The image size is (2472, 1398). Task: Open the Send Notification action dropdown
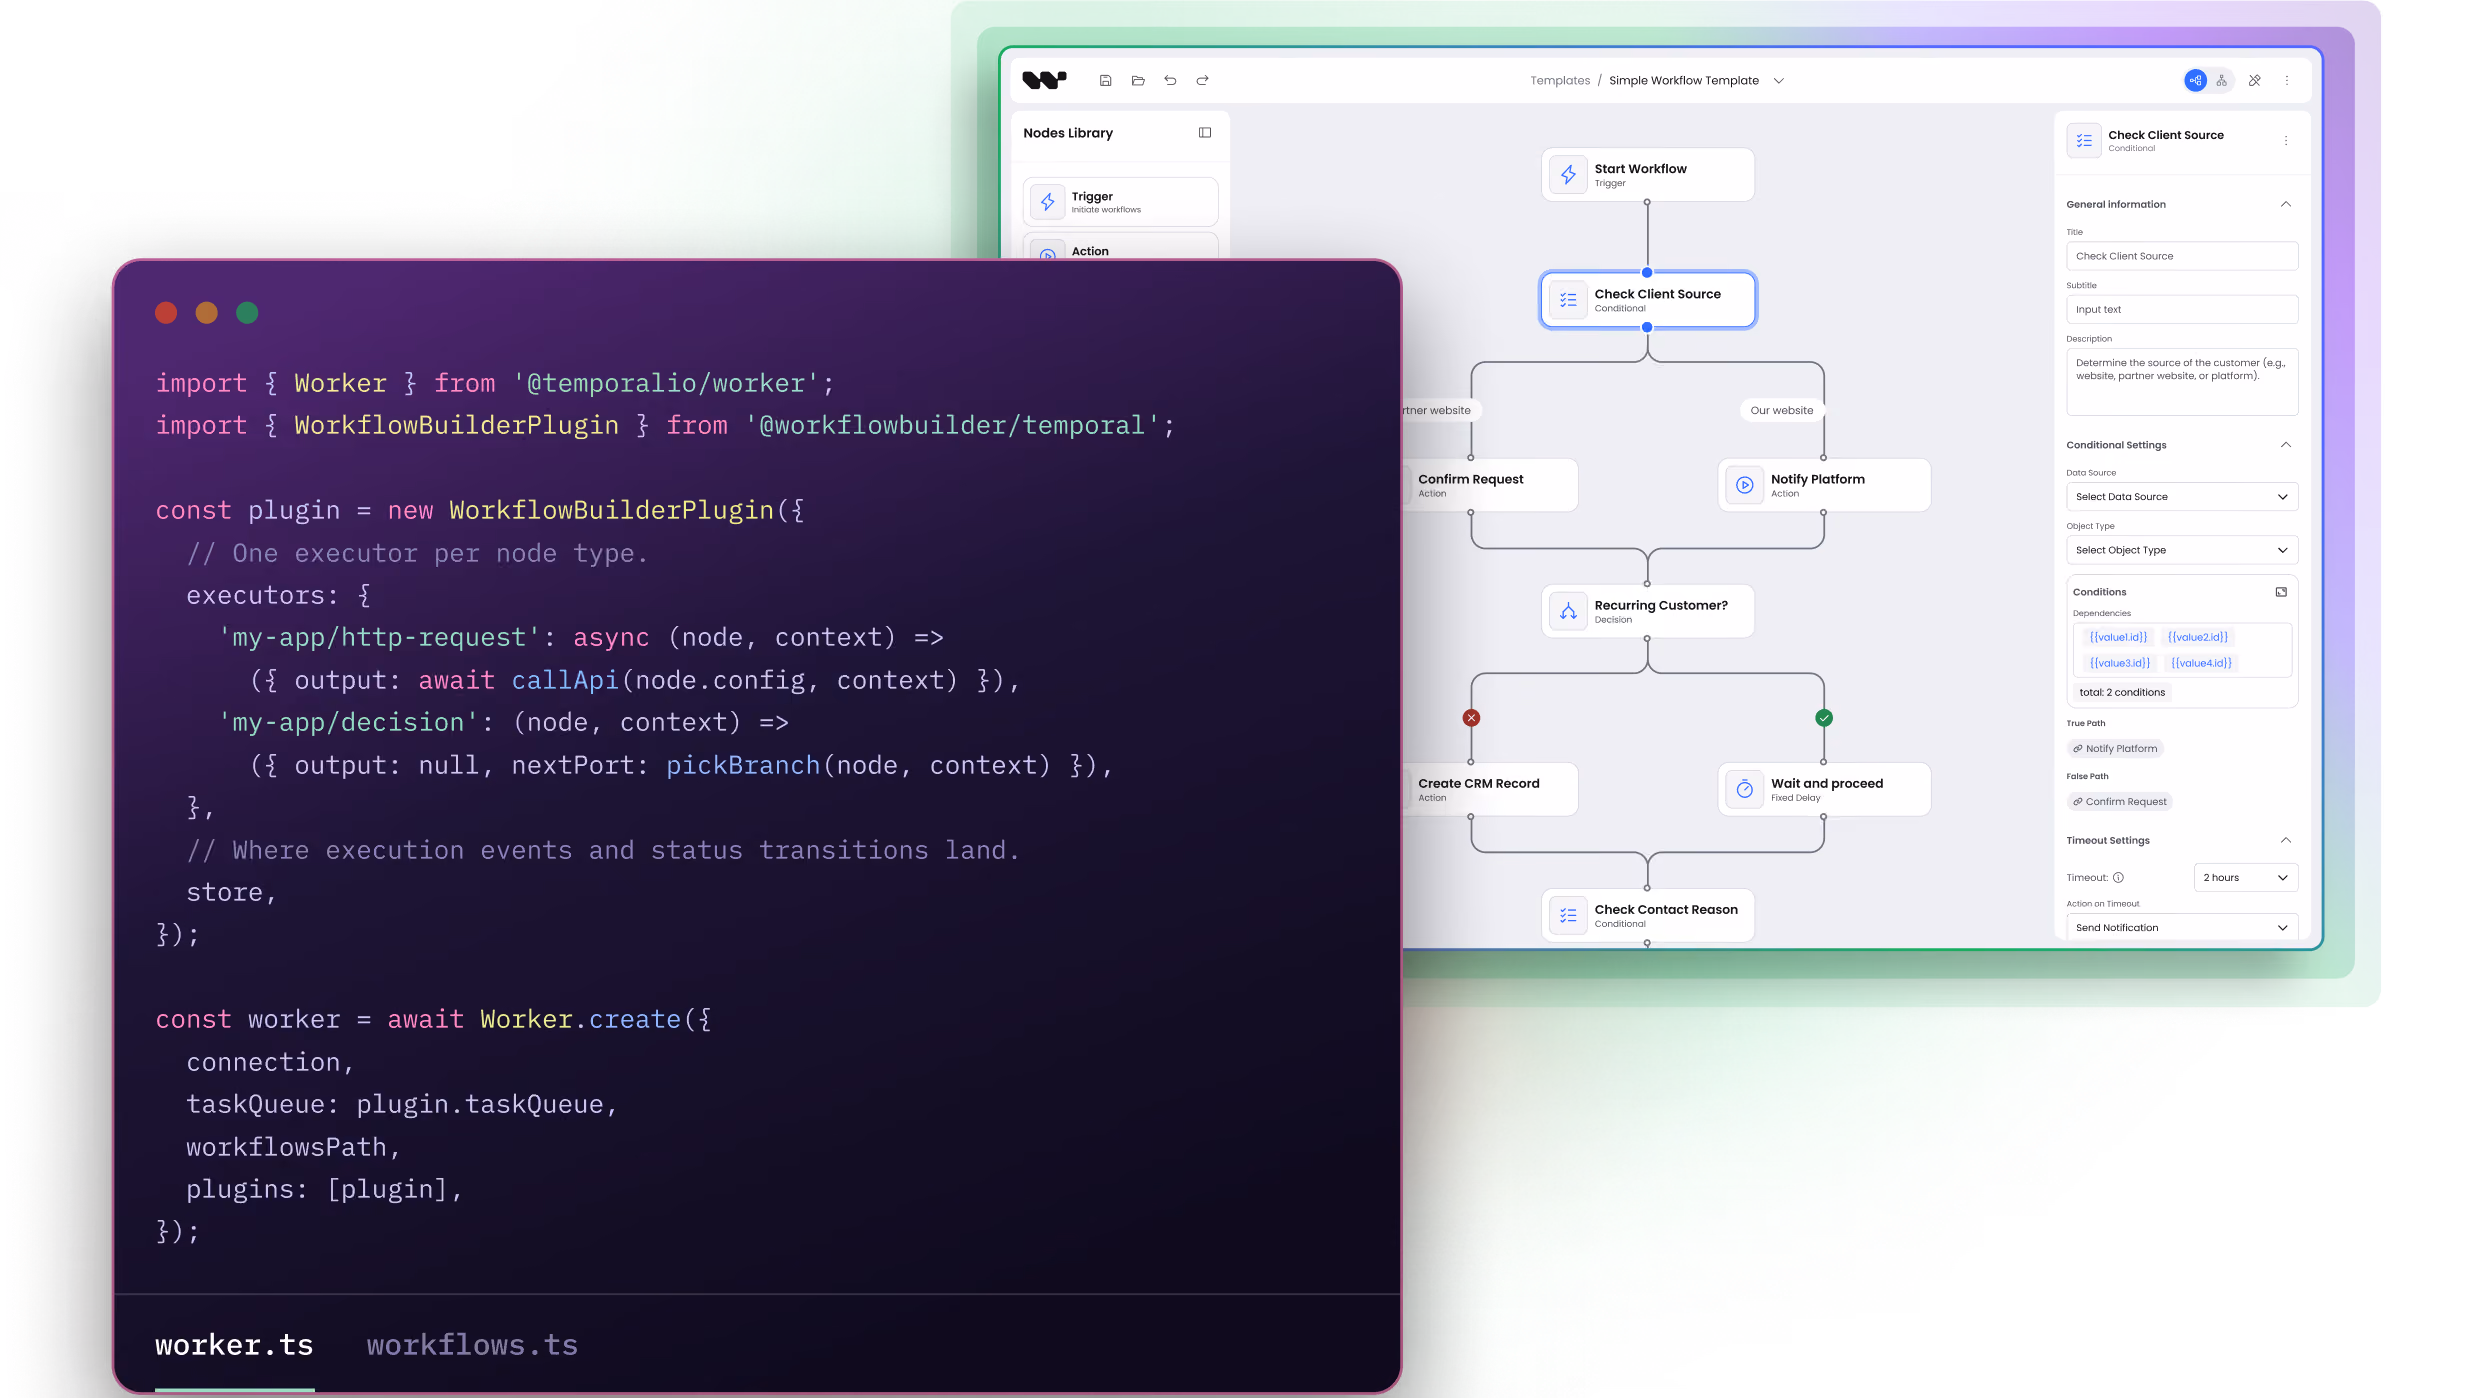pyautogui.click(x=2182, y=927)
